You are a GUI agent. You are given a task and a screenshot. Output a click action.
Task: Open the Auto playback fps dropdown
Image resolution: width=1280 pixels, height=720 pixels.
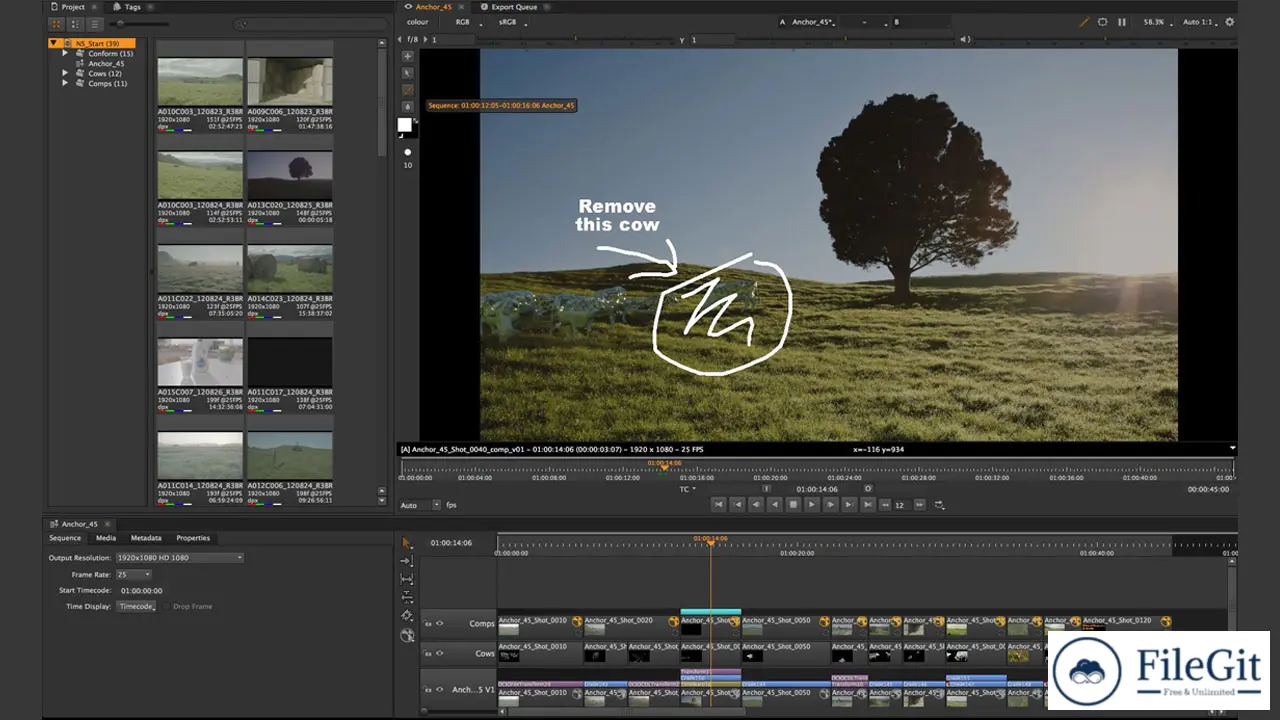click(x=420, y=505)
